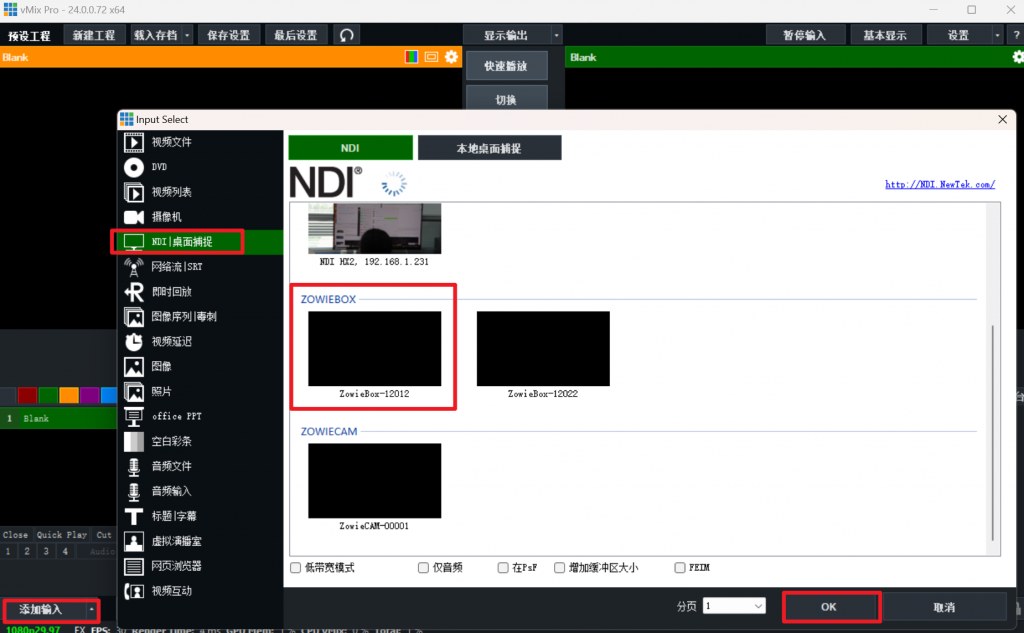Expand the arrow beside 载入存档
This screenshot has width=1024, height=633.
[x=187, y=35]
